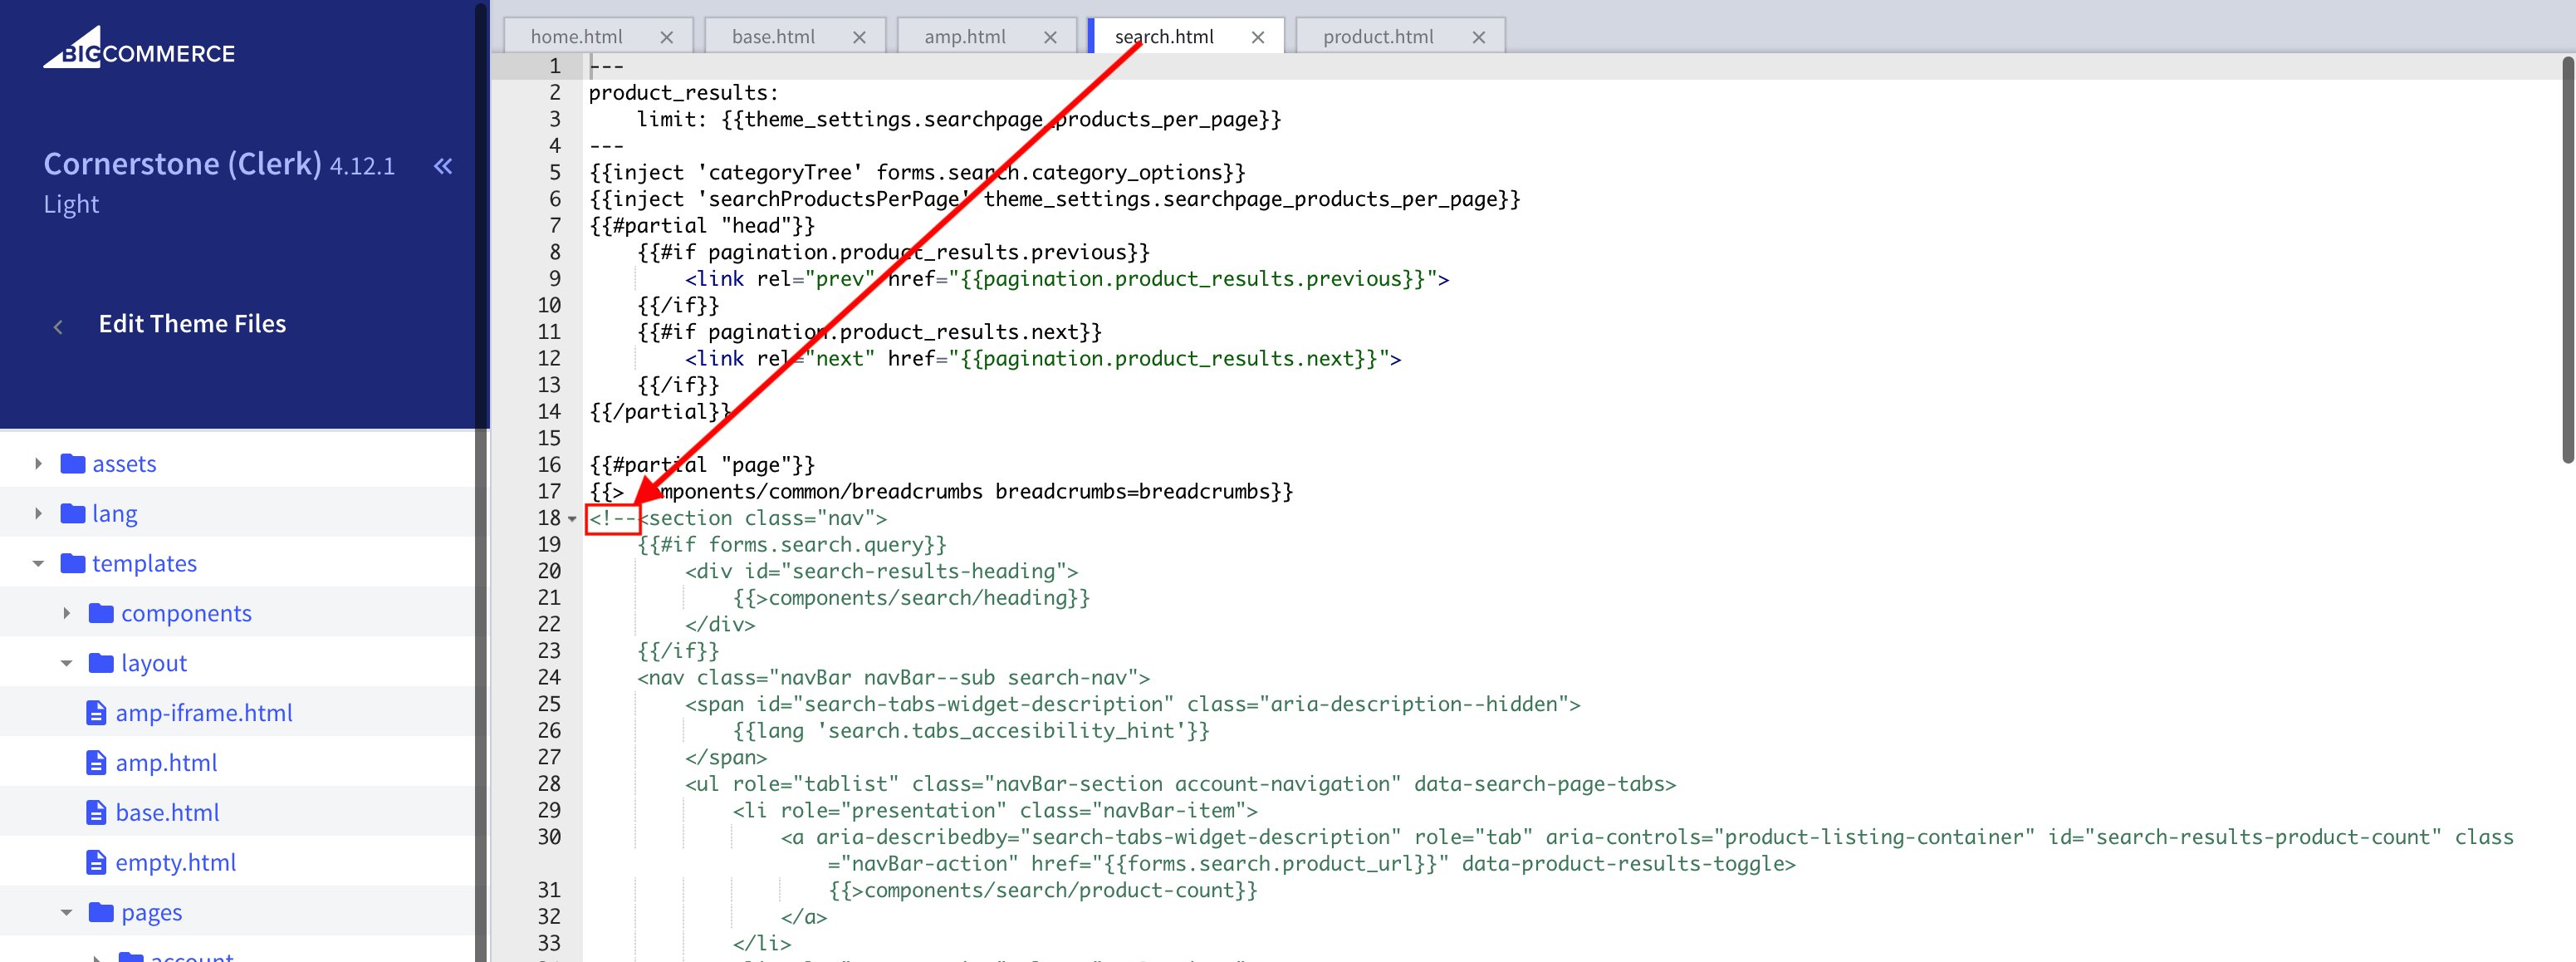Collapse the templates folder arrow

pyautogui.click(x=38, y=563)
